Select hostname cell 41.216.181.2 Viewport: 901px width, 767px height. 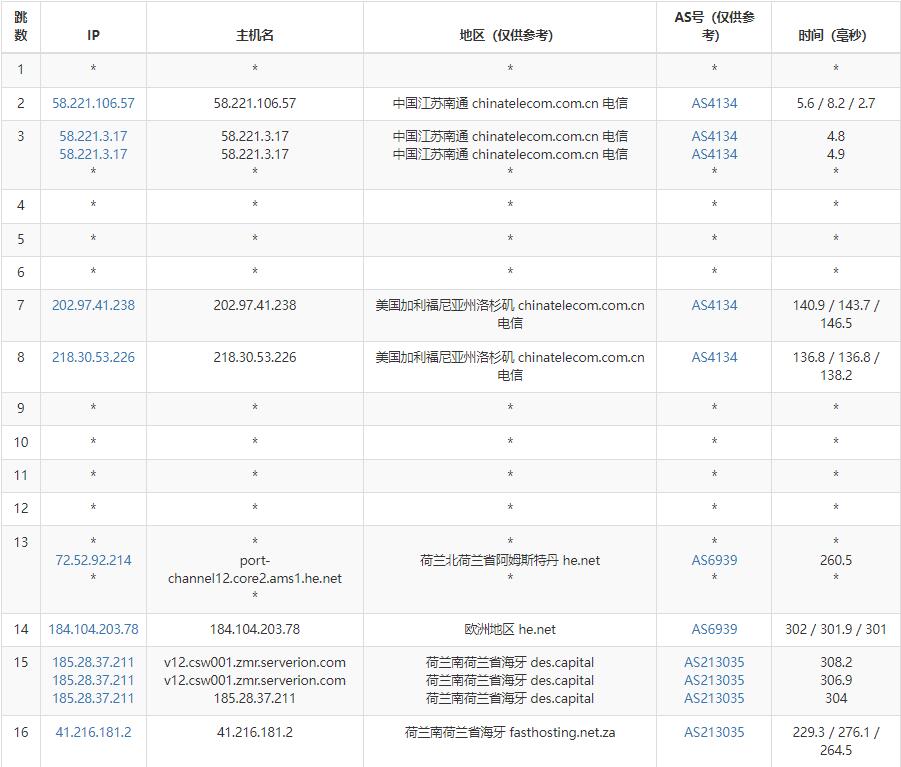pos(255,733)
